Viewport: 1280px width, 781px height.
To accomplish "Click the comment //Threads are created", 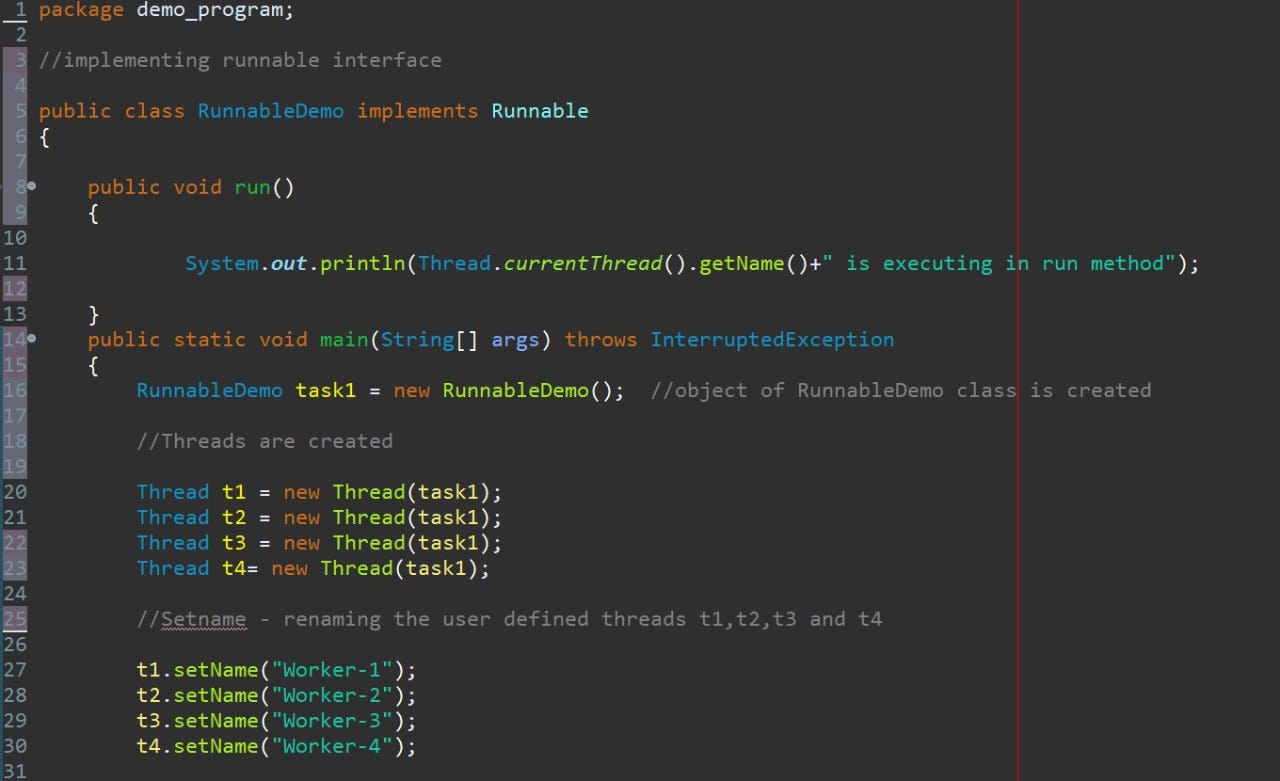I will (264, 440).
